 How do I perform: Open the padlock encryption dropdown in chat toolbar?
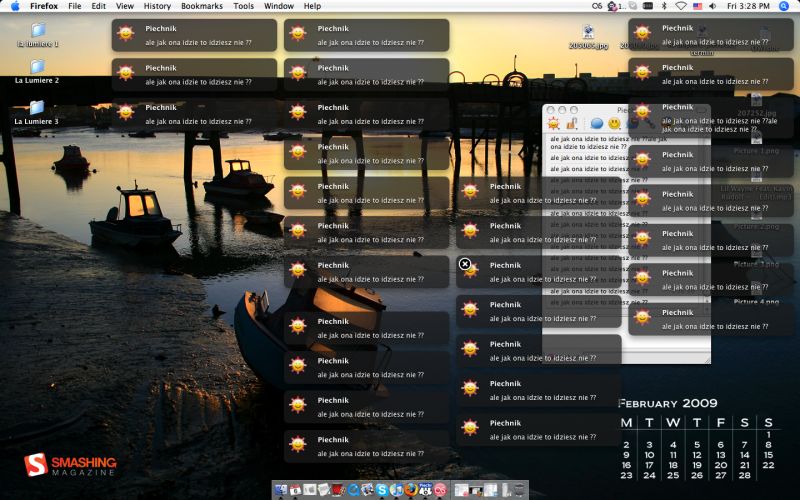(572, 123)
